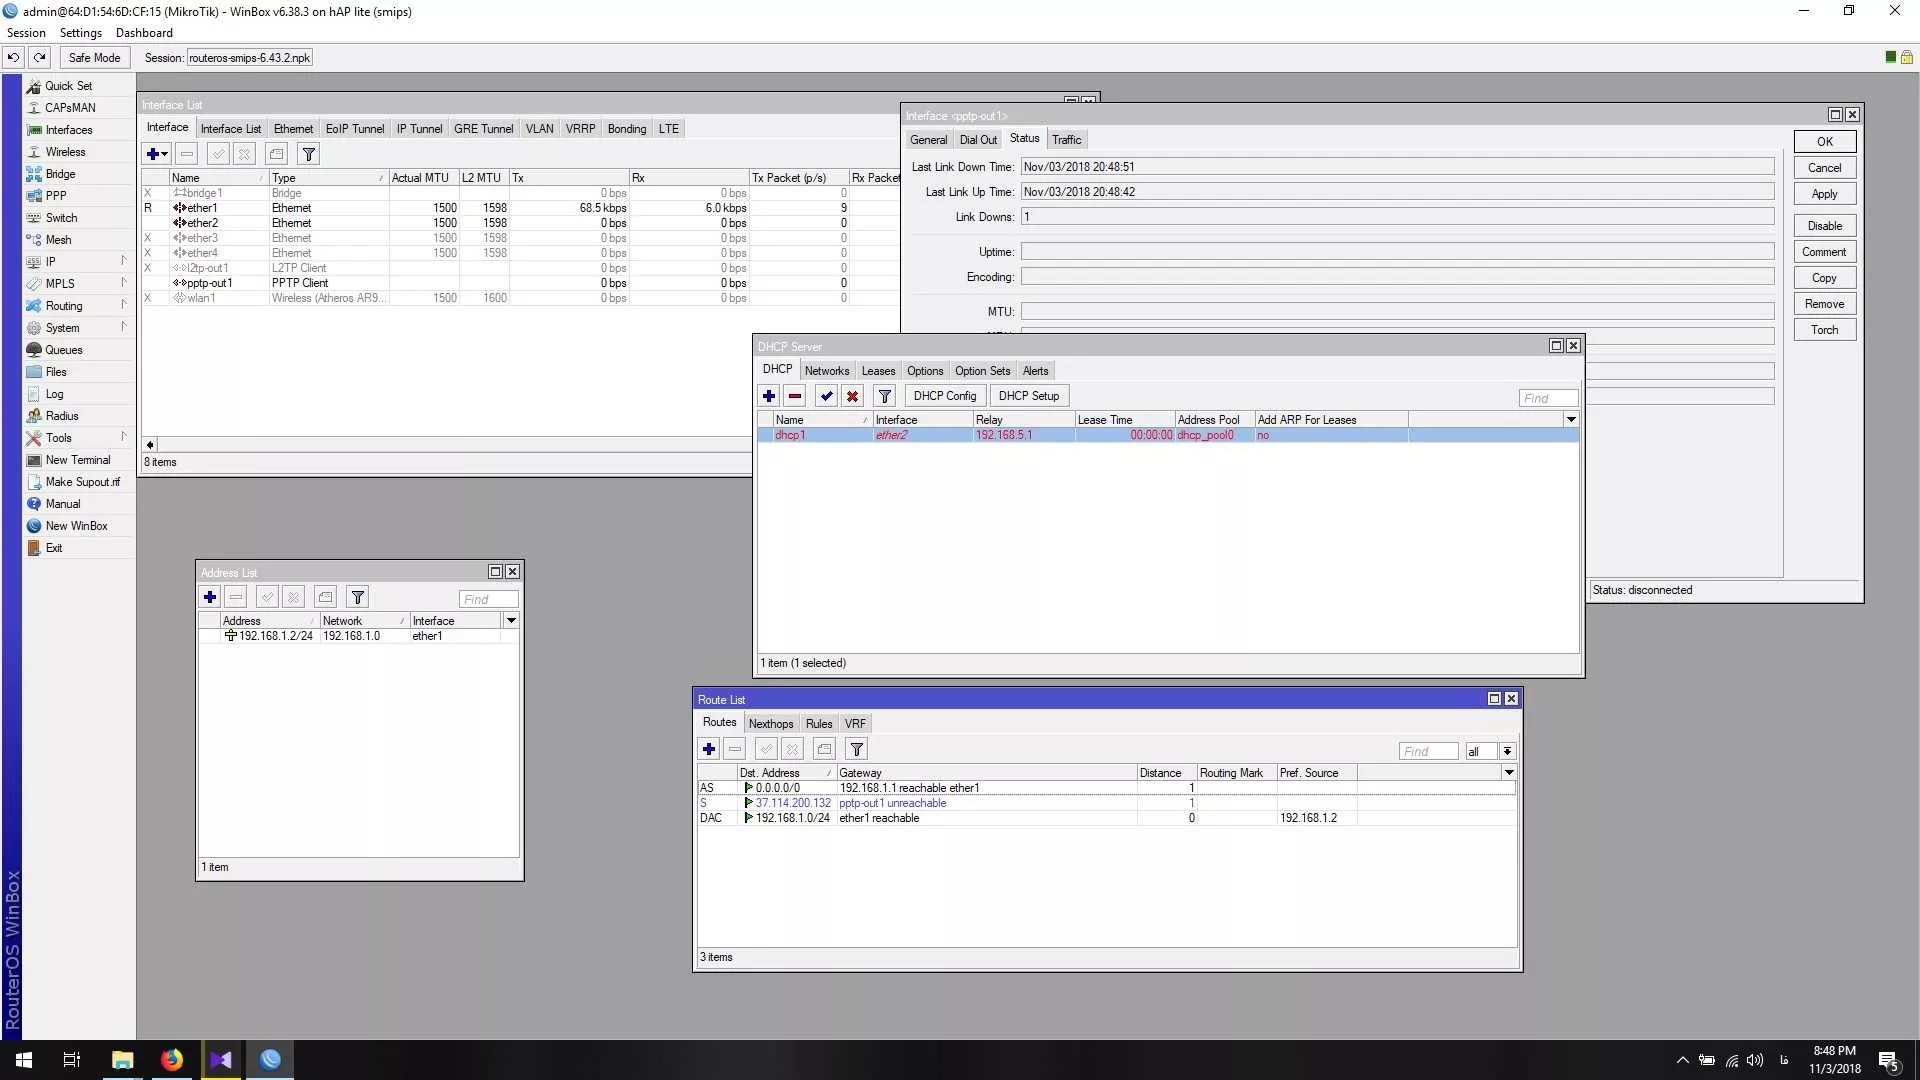The height and width of the screenshot is (1080, 1920).
Task: Open File Explorer from taskbar
Action: (x=122, y=1060)
